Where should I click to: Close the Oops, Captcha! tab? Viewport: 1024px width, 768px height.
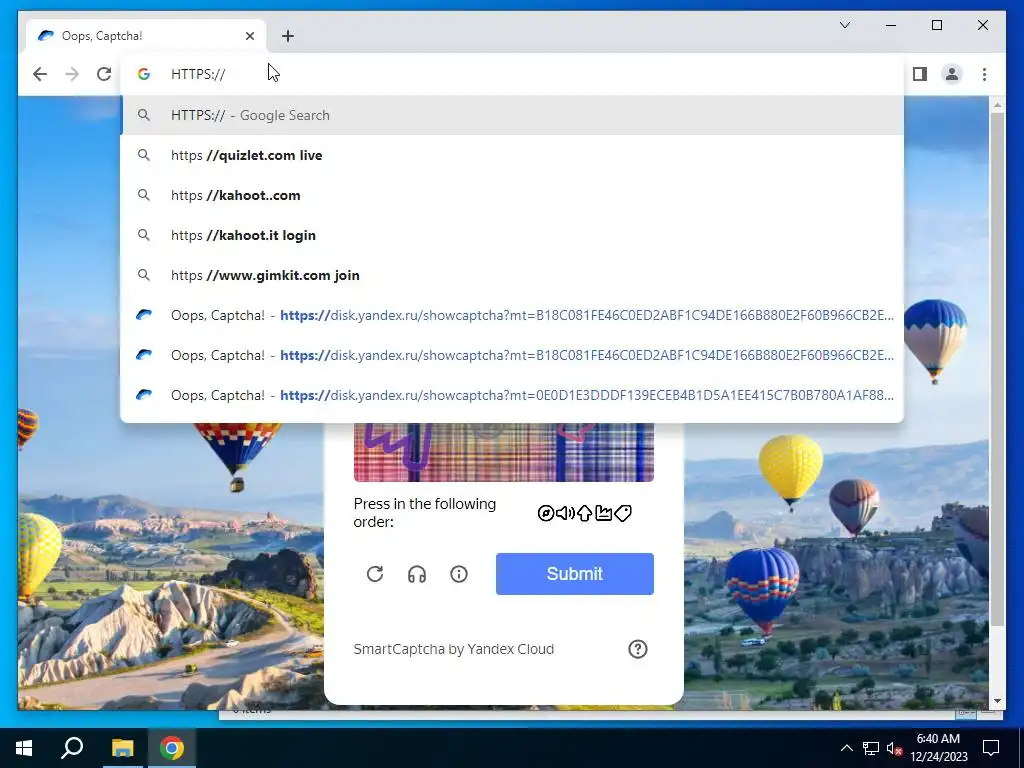coord(249,36)
